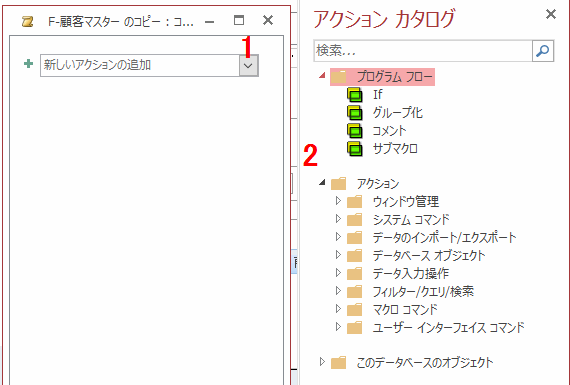Select フィルター/クエリ/検索 text
Viewport: 570px width, 385px height.
click(424, 291)
